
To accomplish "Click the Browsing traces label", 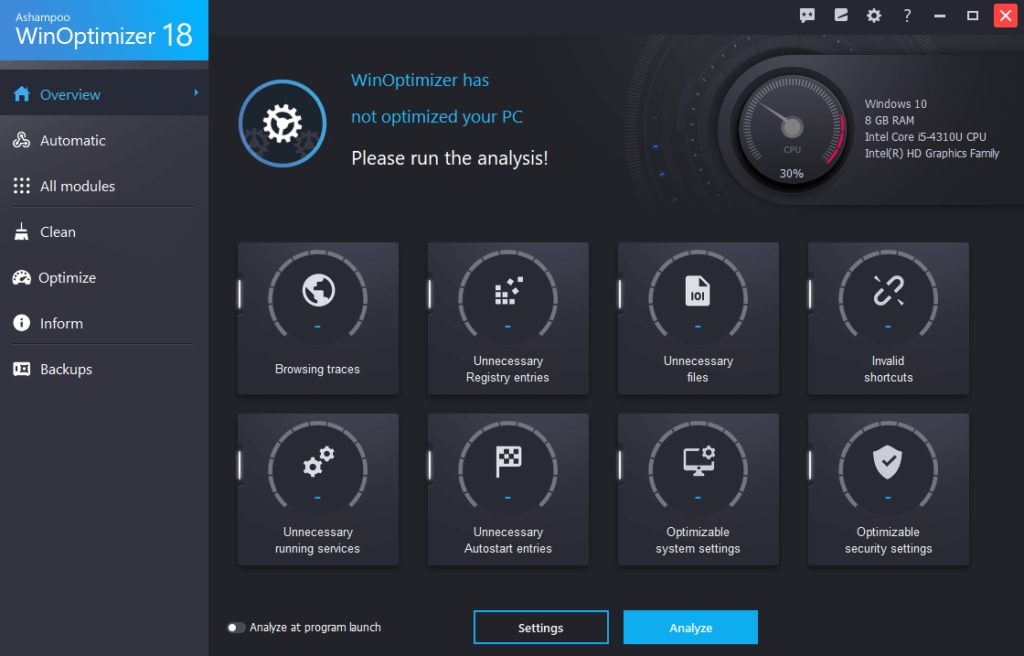I will click(x=317, y=369).
